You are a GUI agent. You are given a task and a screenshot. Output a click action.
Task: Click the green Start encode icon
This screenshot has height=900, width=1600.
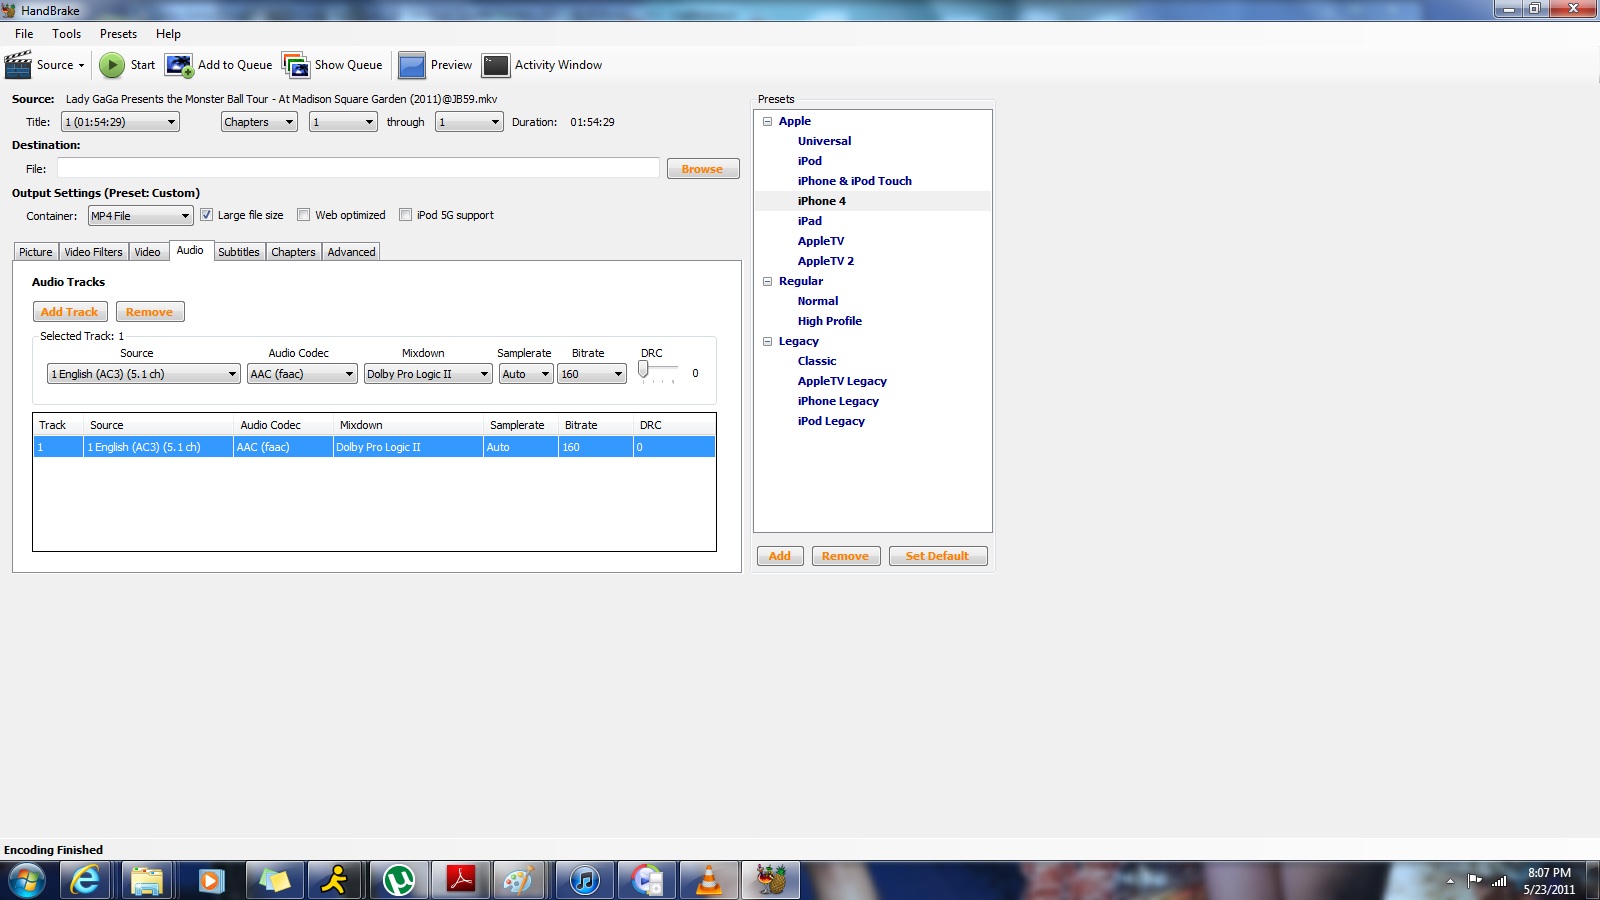(112, 65)
